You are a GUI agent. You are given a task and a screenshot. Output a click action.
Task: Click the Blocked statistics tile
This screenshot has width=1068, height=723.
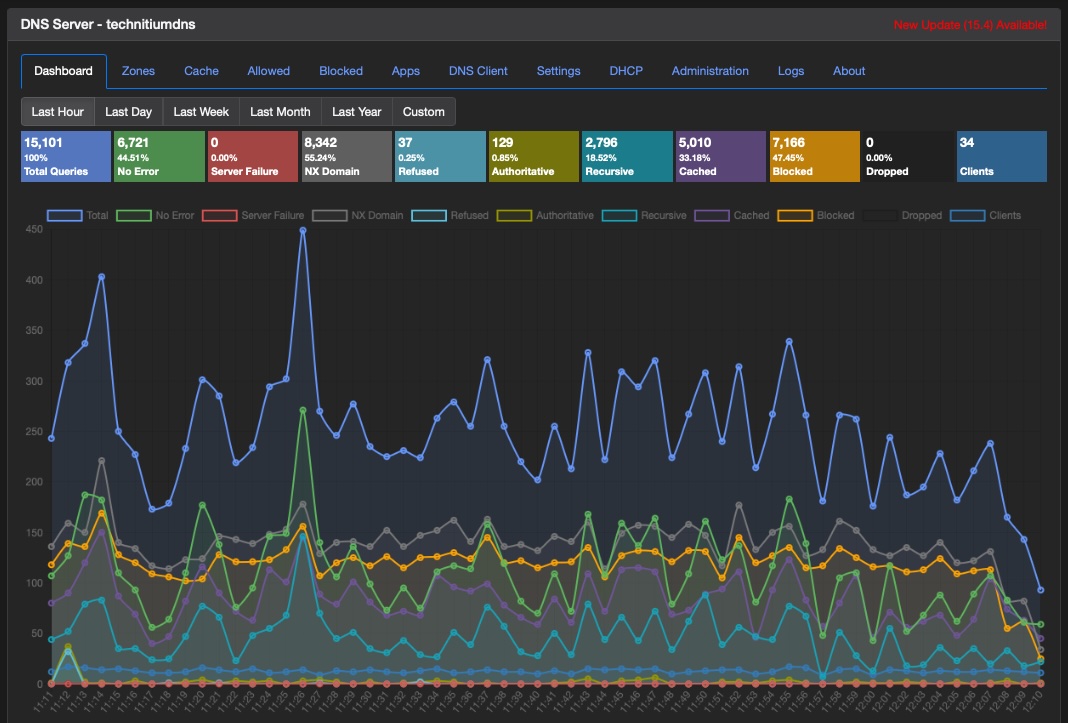point(815,157)
